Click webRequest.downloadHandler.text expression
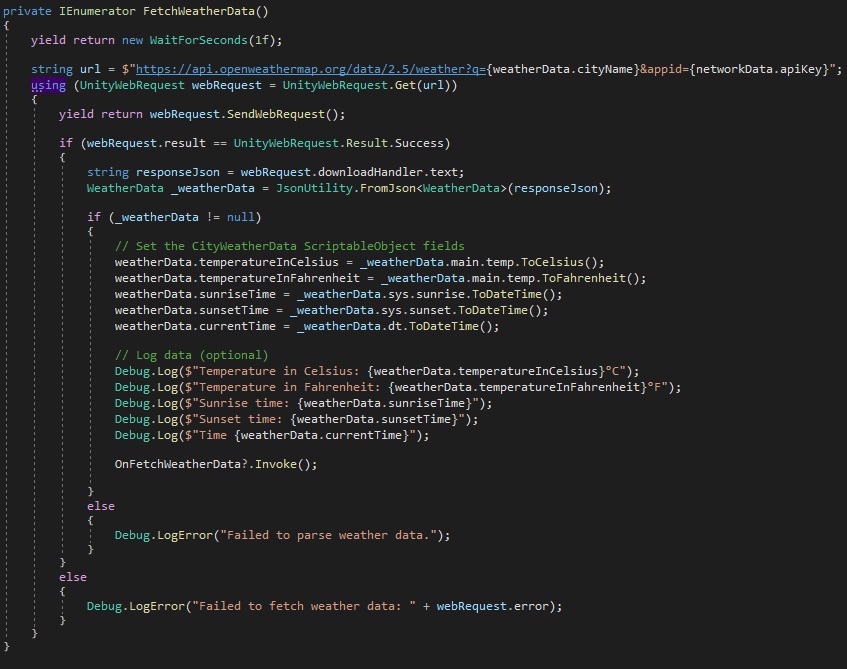Screen dimensions: 847x669 (x=349, y=172)
